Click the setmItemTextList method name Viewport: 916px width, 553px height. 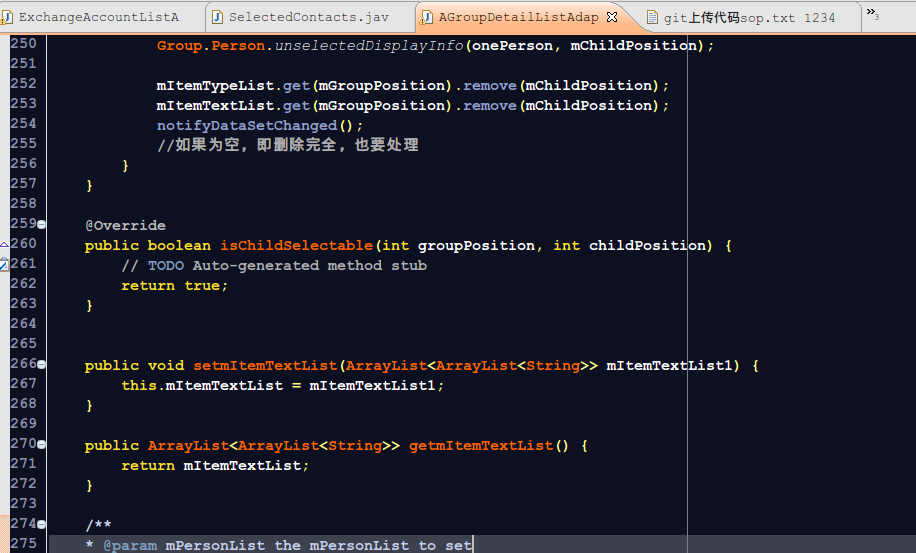click(x=265, y=366)
